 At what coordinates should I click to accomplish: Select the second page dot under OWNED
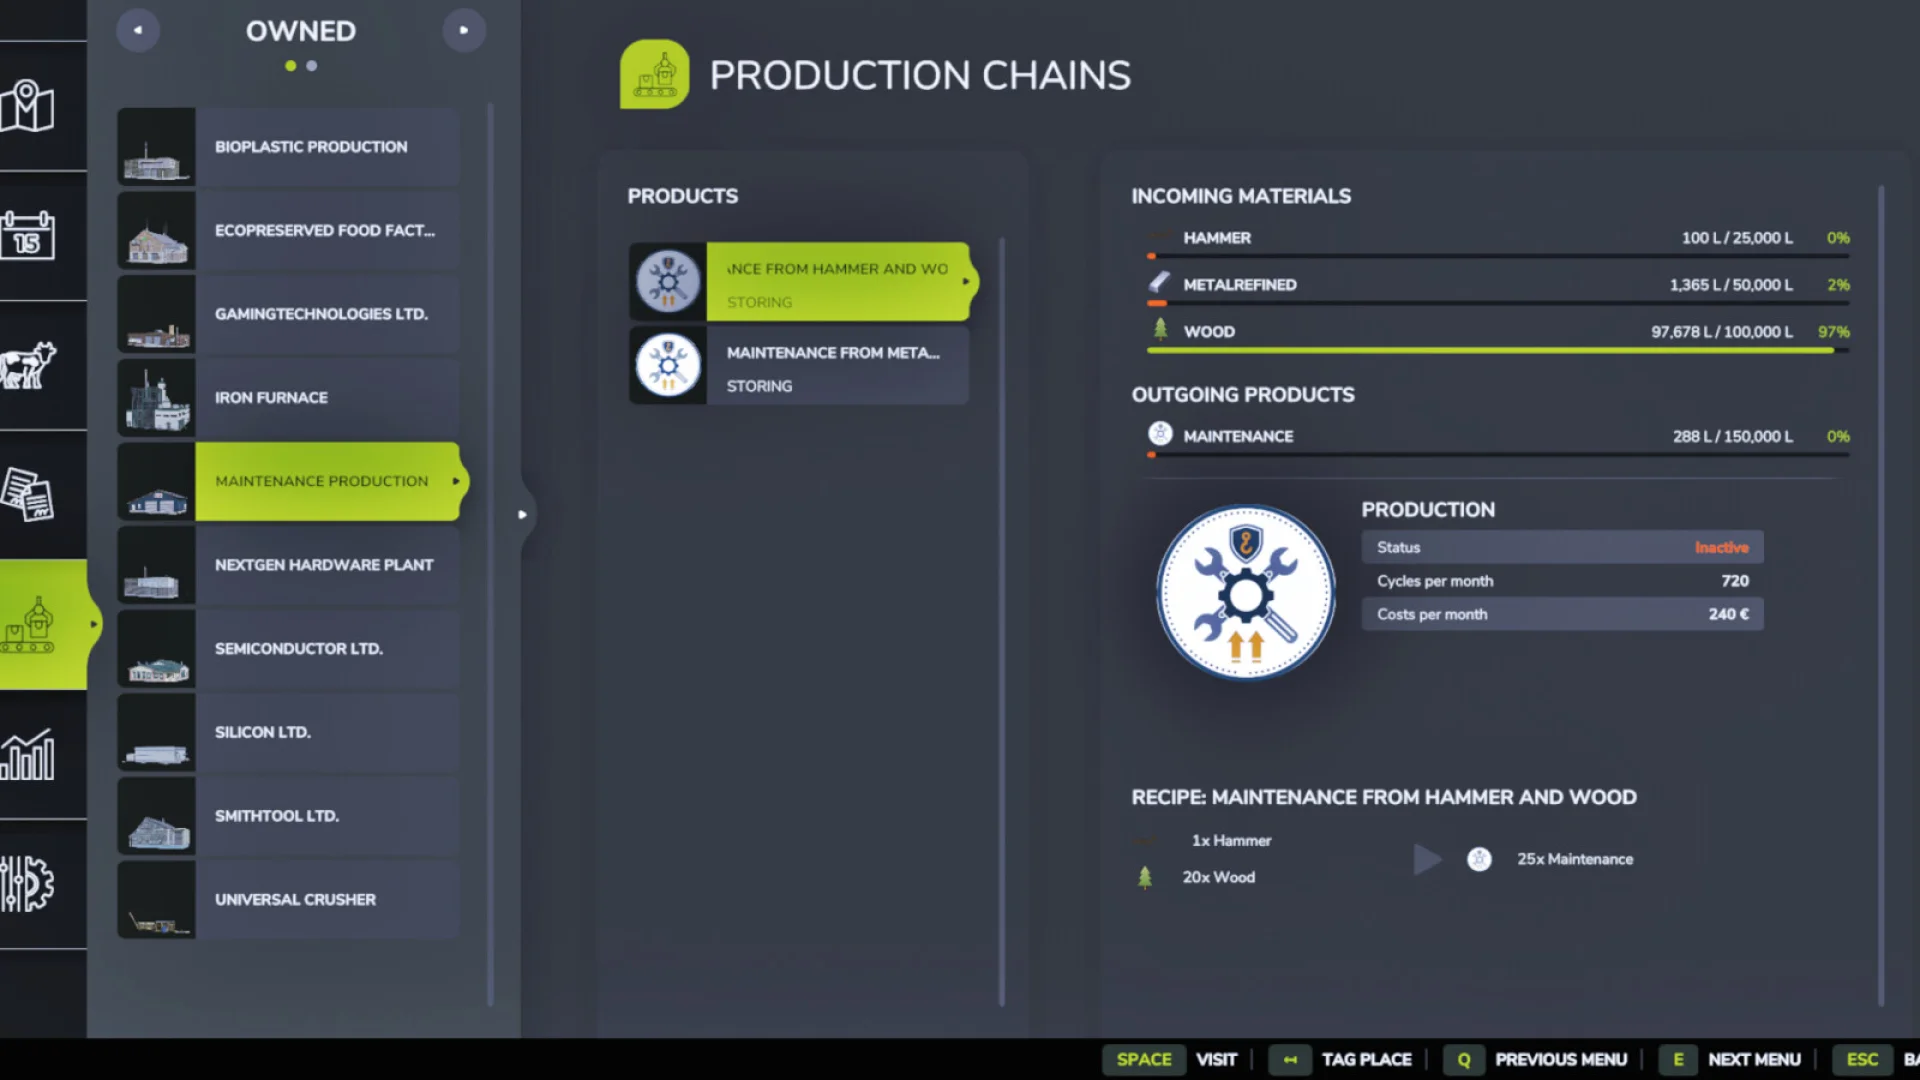coord(311,66)
